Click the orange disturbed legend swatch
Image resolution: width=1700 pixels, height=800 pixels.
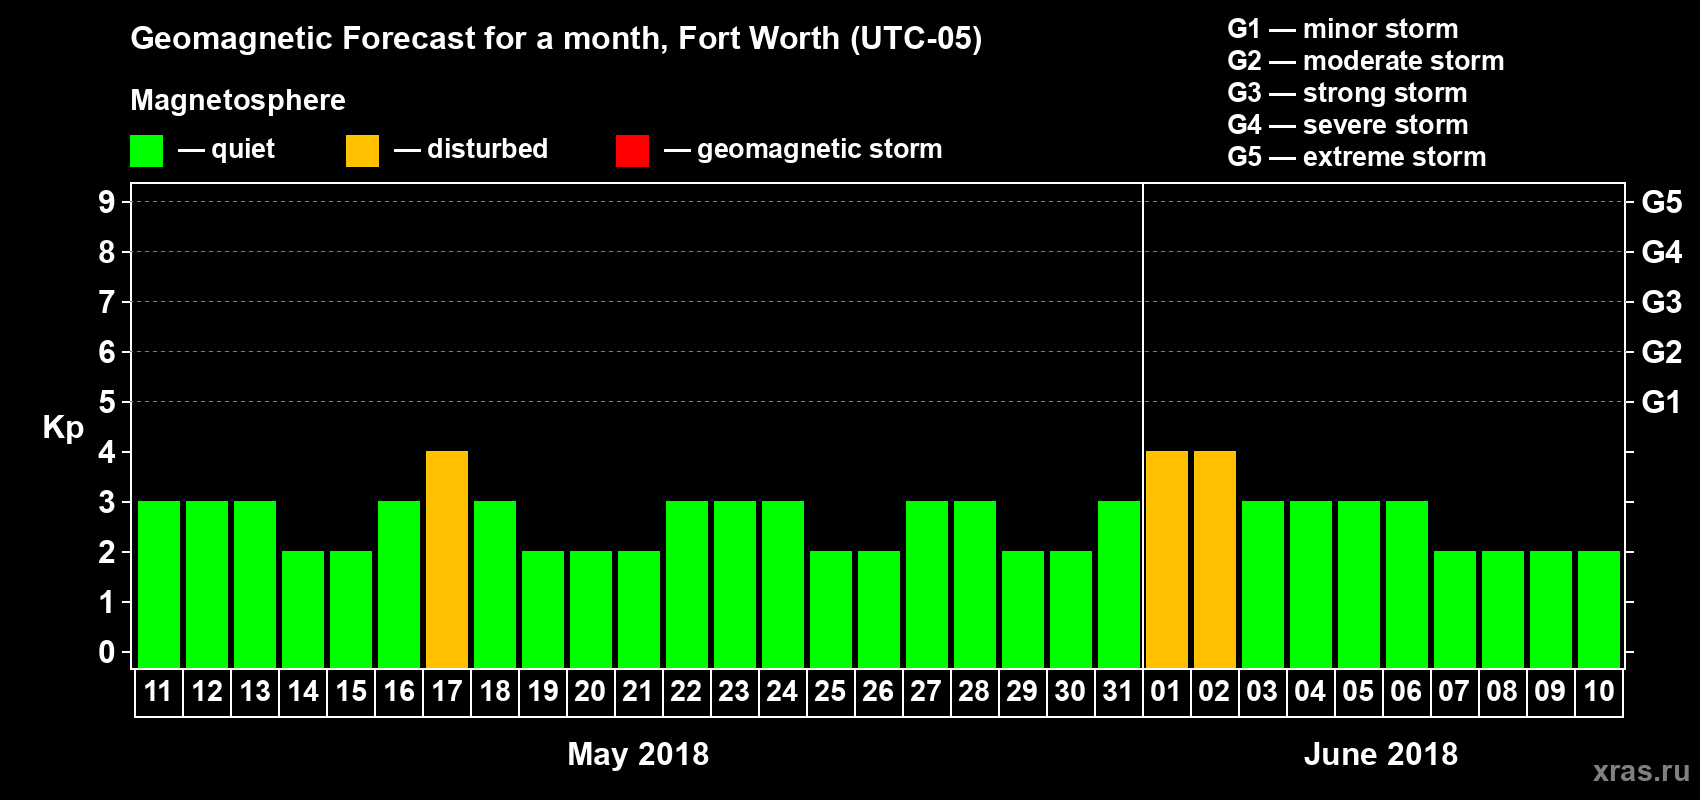(x=362, y=151)
